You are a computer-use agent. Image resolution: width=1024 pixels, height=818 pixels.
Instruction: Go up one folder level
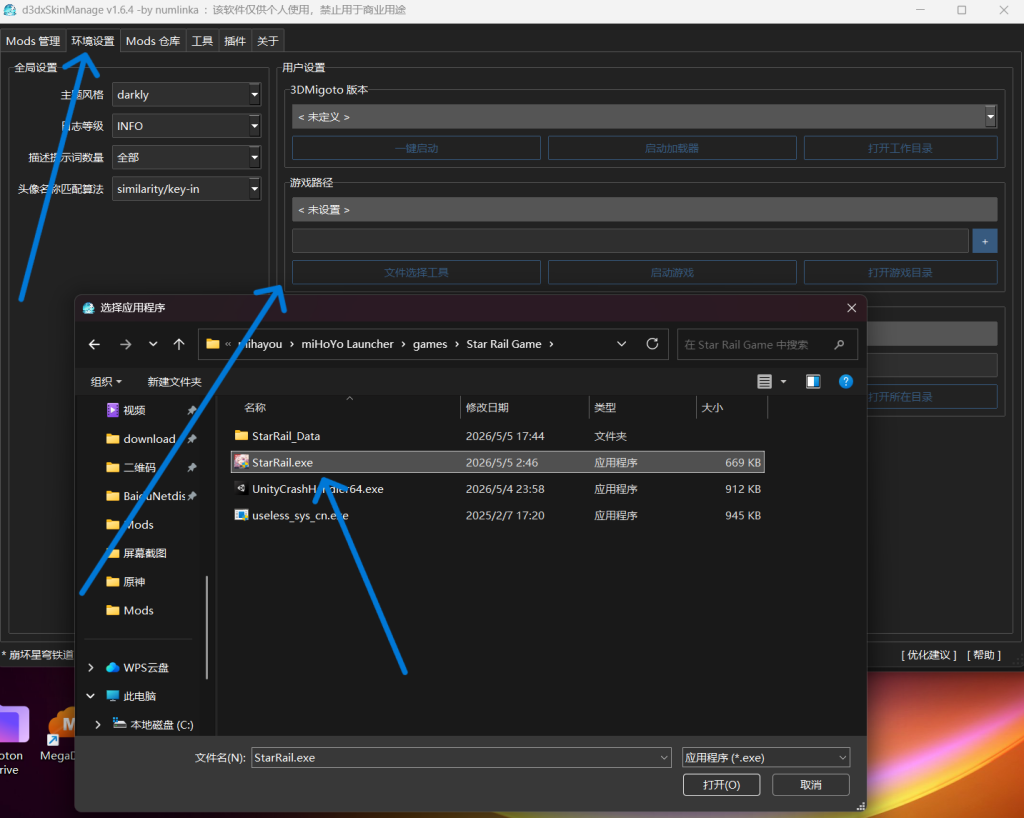pyautogui.click(x=179, y=344)
